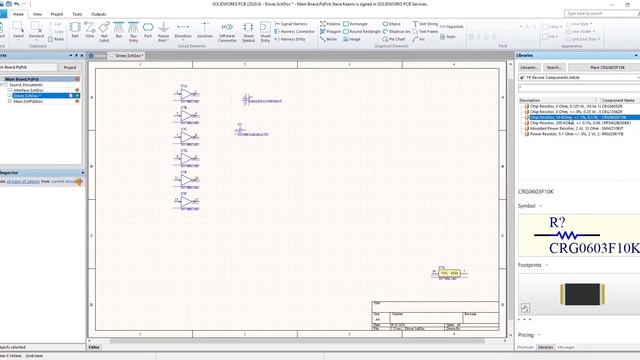This screenshot has height=360, width=640.
Task: Open the Outputs ribbon tab
Action: pyautogui.click(x=98, y=14)
